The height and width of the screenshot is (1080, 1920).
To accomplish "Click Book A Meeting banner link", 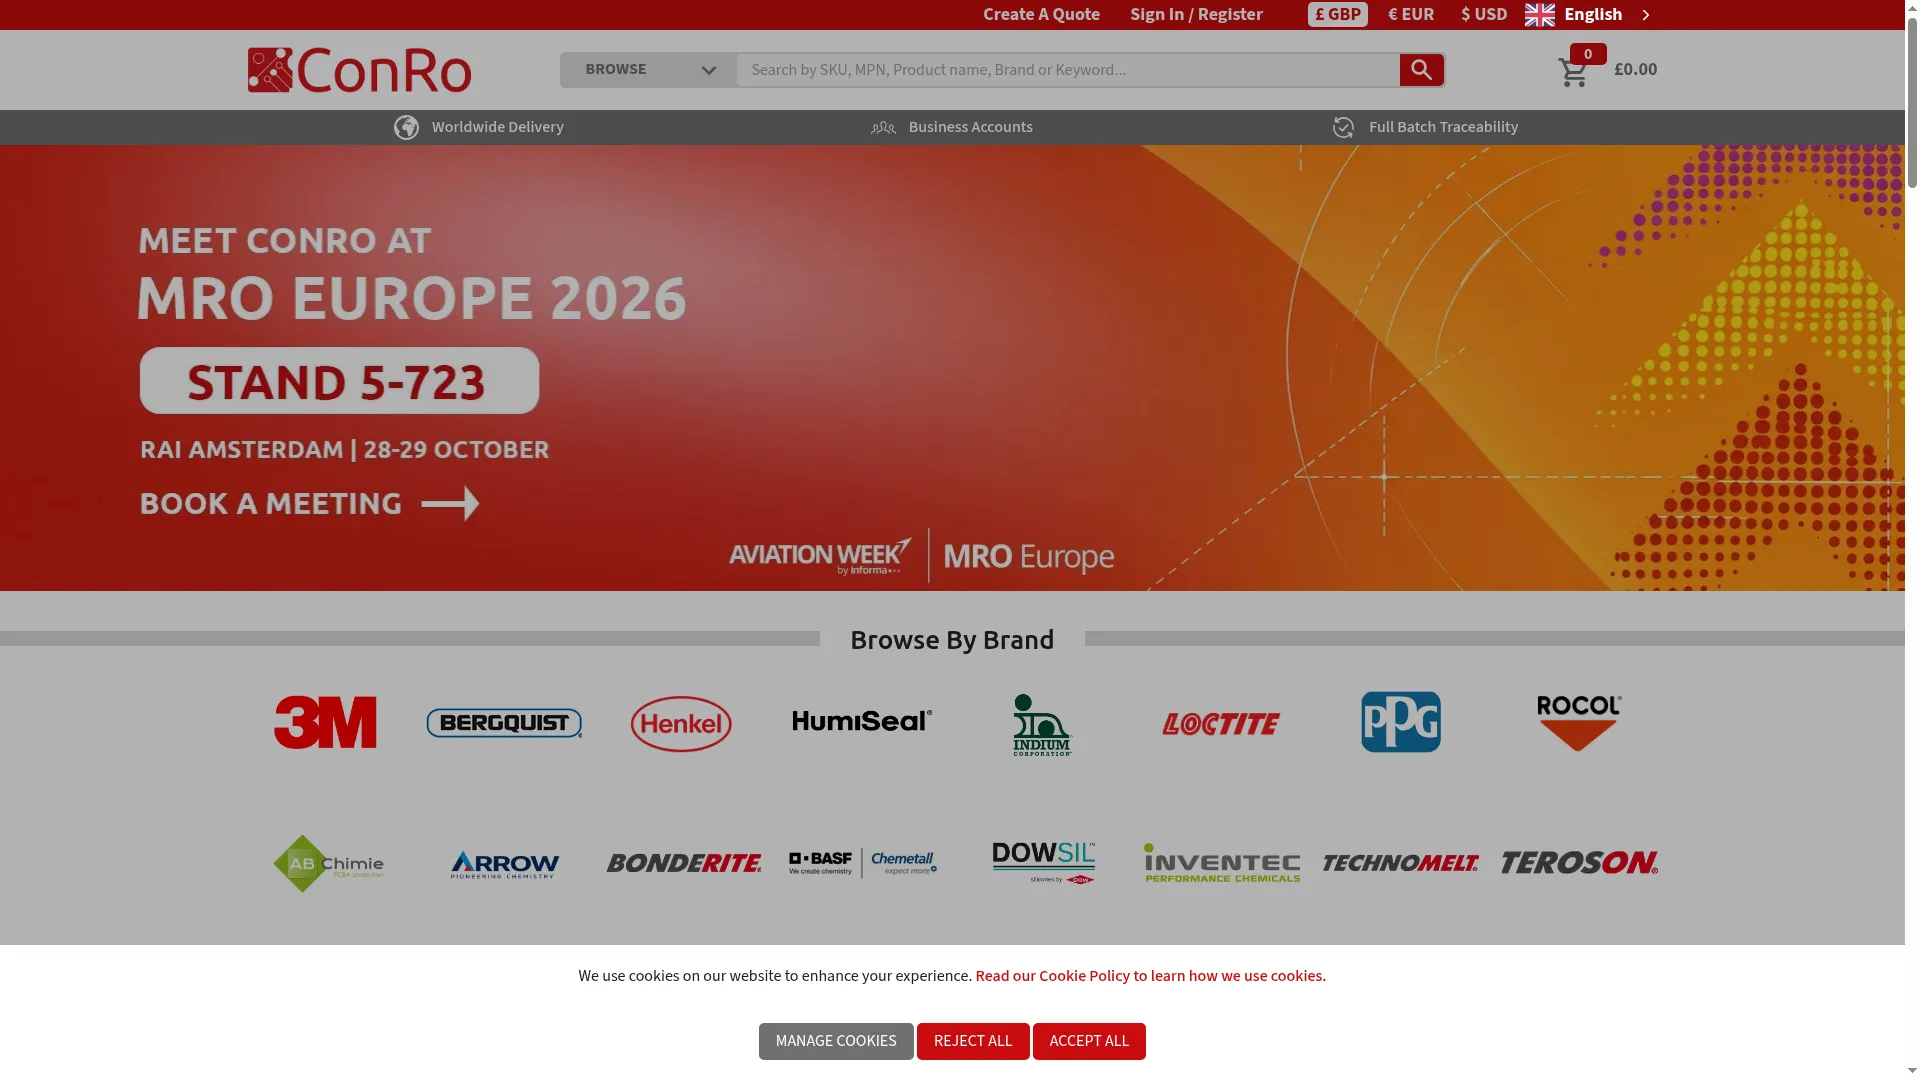I will [x=309, y=503].
